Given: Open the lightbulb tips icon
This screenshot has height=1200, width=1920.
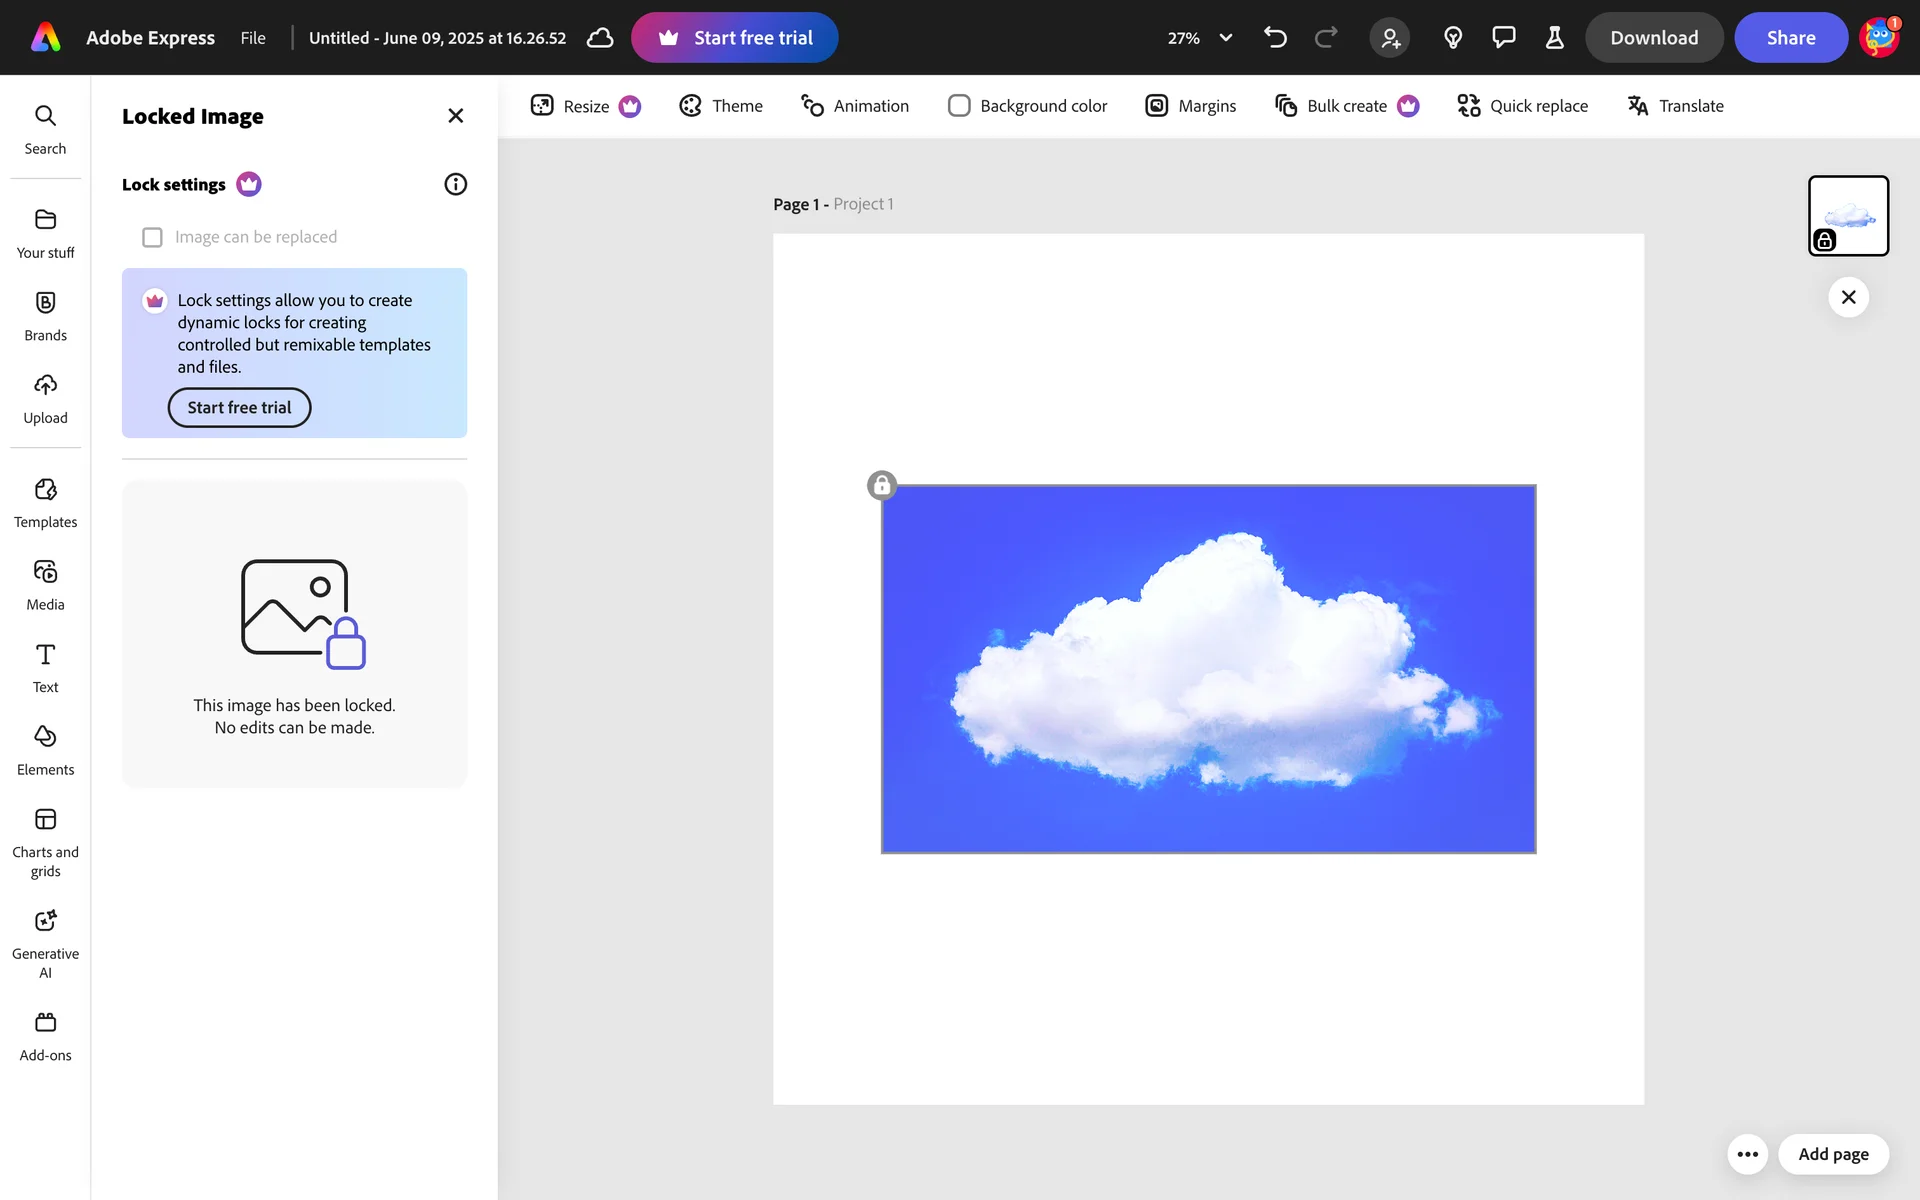Looking at the screenshot, I should pyautogui.click(x=1453, y=38).
